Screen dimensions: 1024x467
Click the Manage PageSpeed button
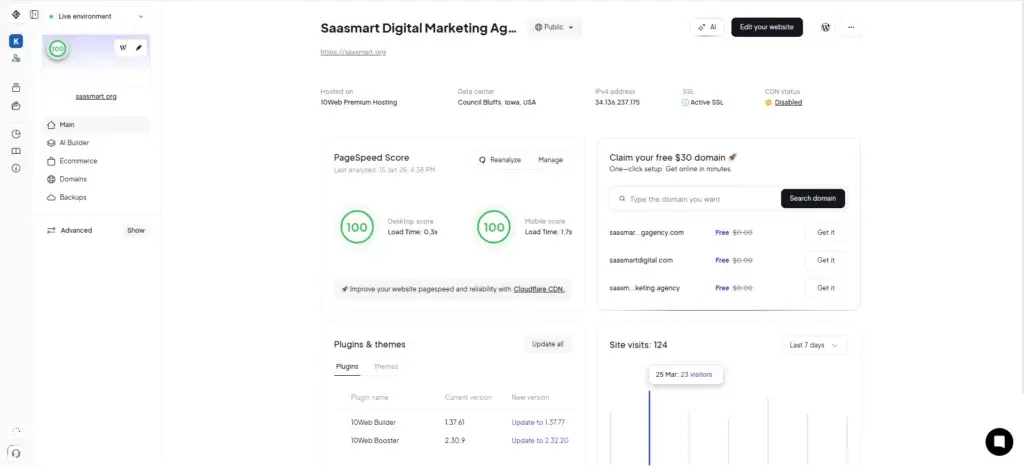pyautogui.click(x=551, y=160)
